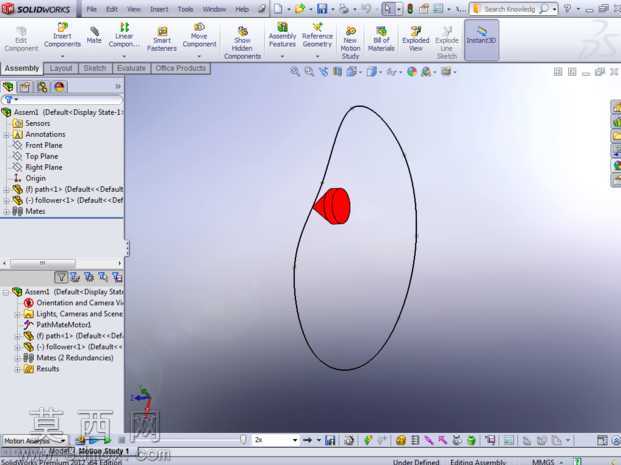621x465 pixels.
Task: Click the Print icon
Action: pos(343,9)
